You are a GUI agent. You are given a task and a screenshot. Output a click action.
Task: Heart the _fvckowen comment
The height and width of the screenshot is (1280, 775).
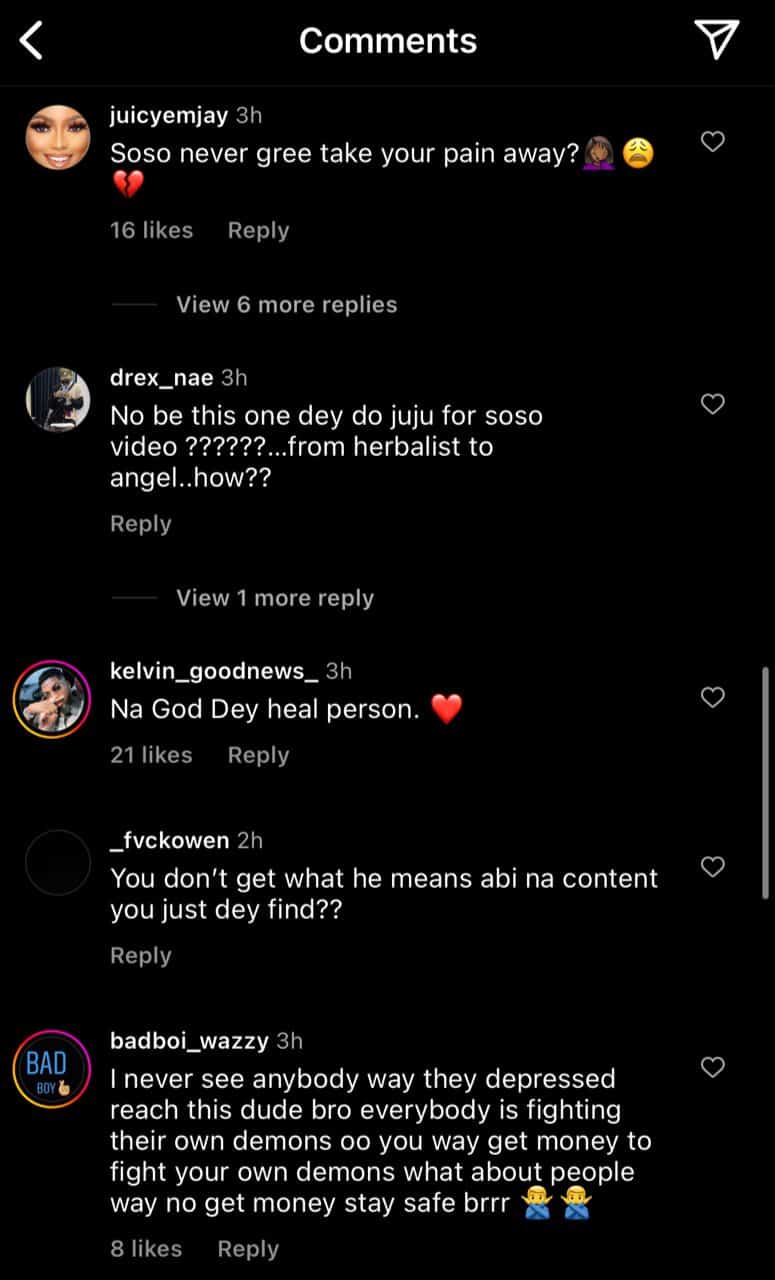[712, 866]
